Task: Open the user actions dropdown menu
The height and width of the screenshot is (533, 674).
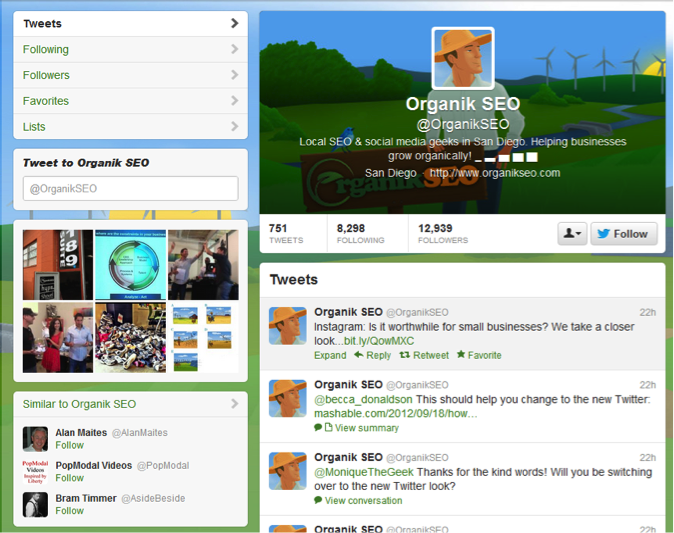Action: tap(572, 233)
